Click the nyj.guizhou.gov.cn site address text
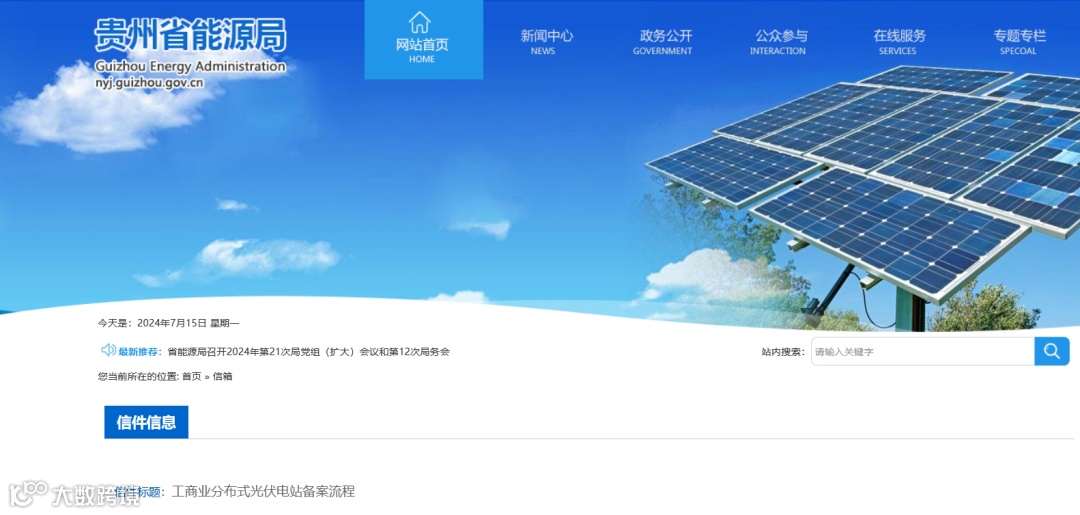This screenshot has height=515, width=1080. coord(149,83)
